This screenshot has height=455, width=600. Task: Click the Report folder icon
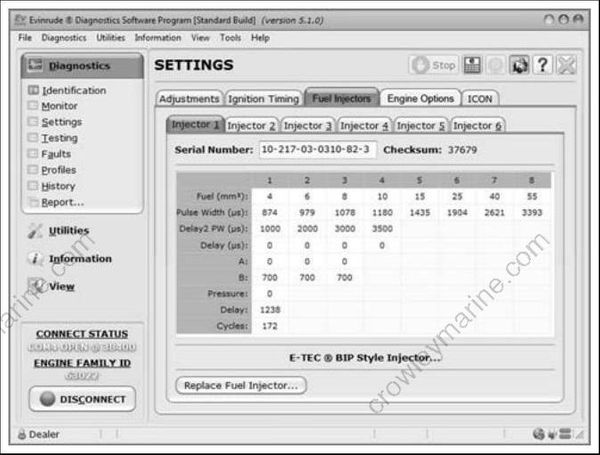(33, 202)
